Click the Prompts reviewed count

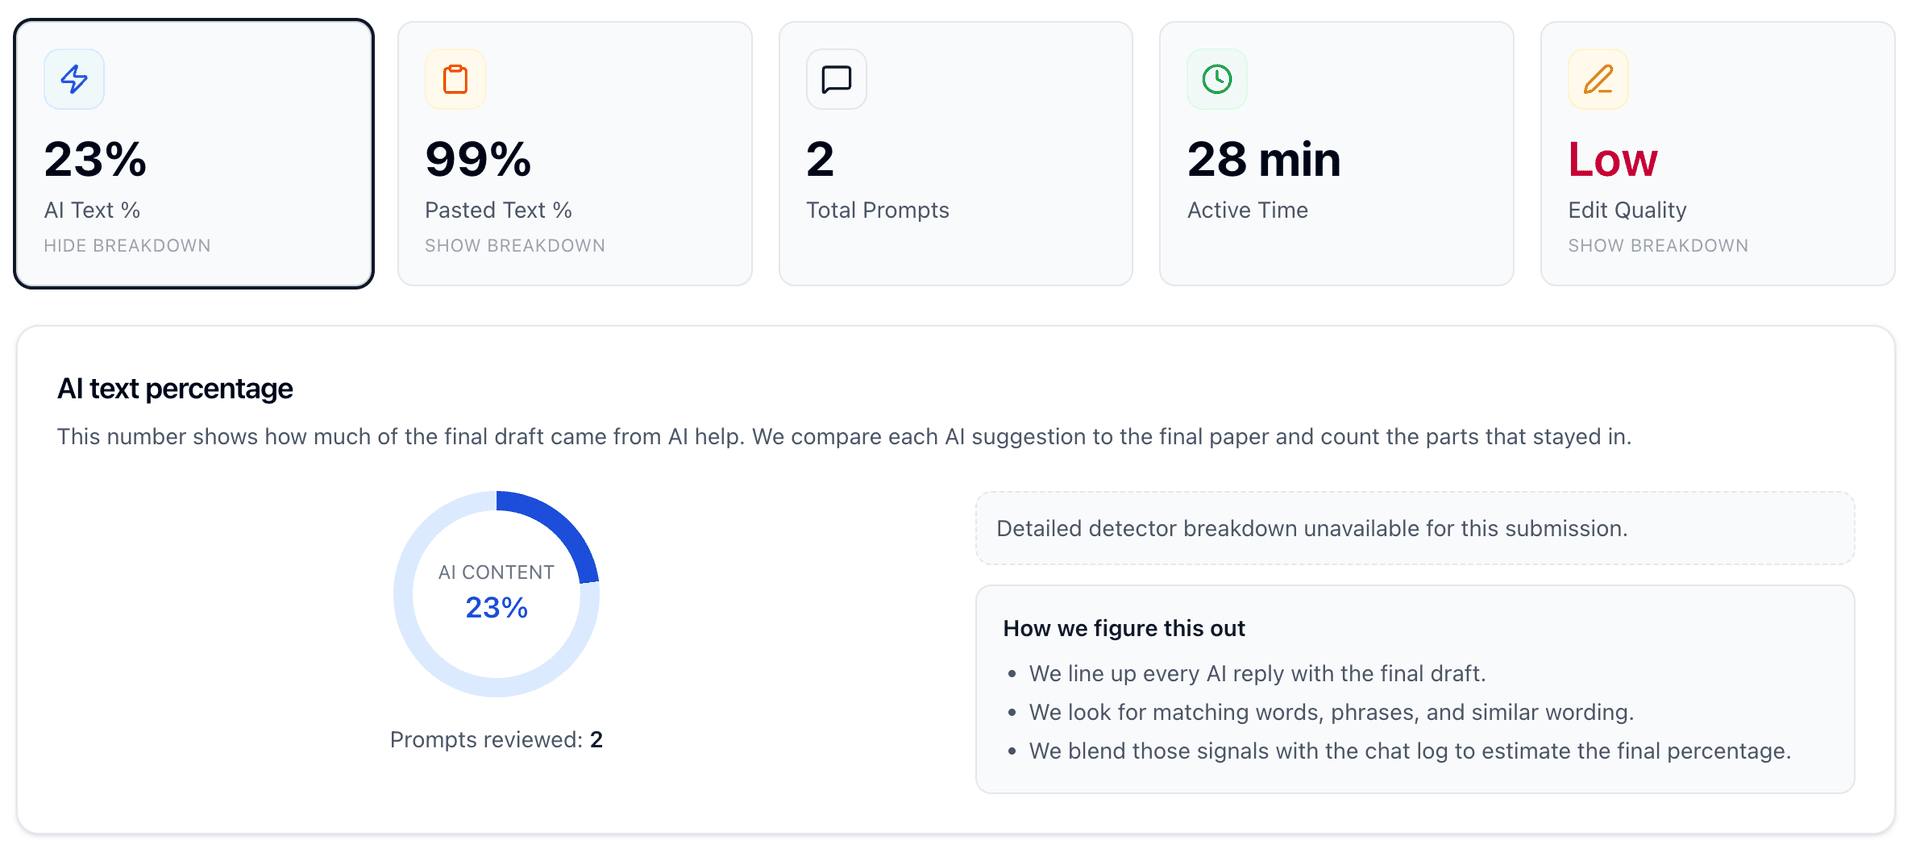497,739
